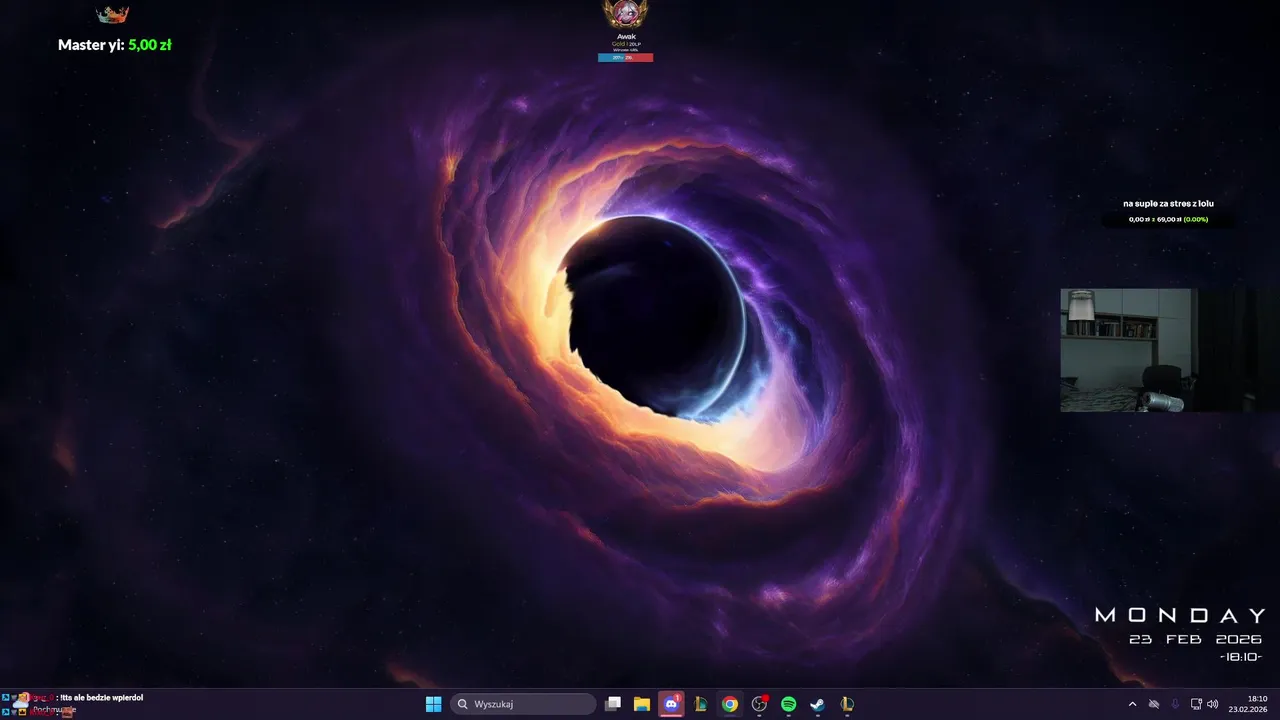This screenshot has width=1280, height=720.
Task: Click the win/loss ratio bar under Awak
Action: (x=626, y=57)
